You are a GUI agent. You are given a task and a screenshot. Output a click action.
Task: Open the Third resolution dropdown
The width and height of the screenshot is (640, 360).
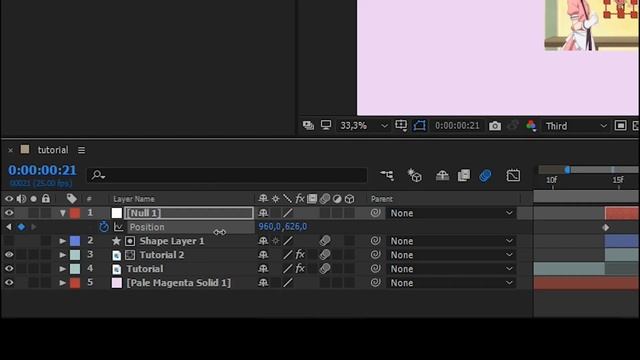[x=576, y=126]
